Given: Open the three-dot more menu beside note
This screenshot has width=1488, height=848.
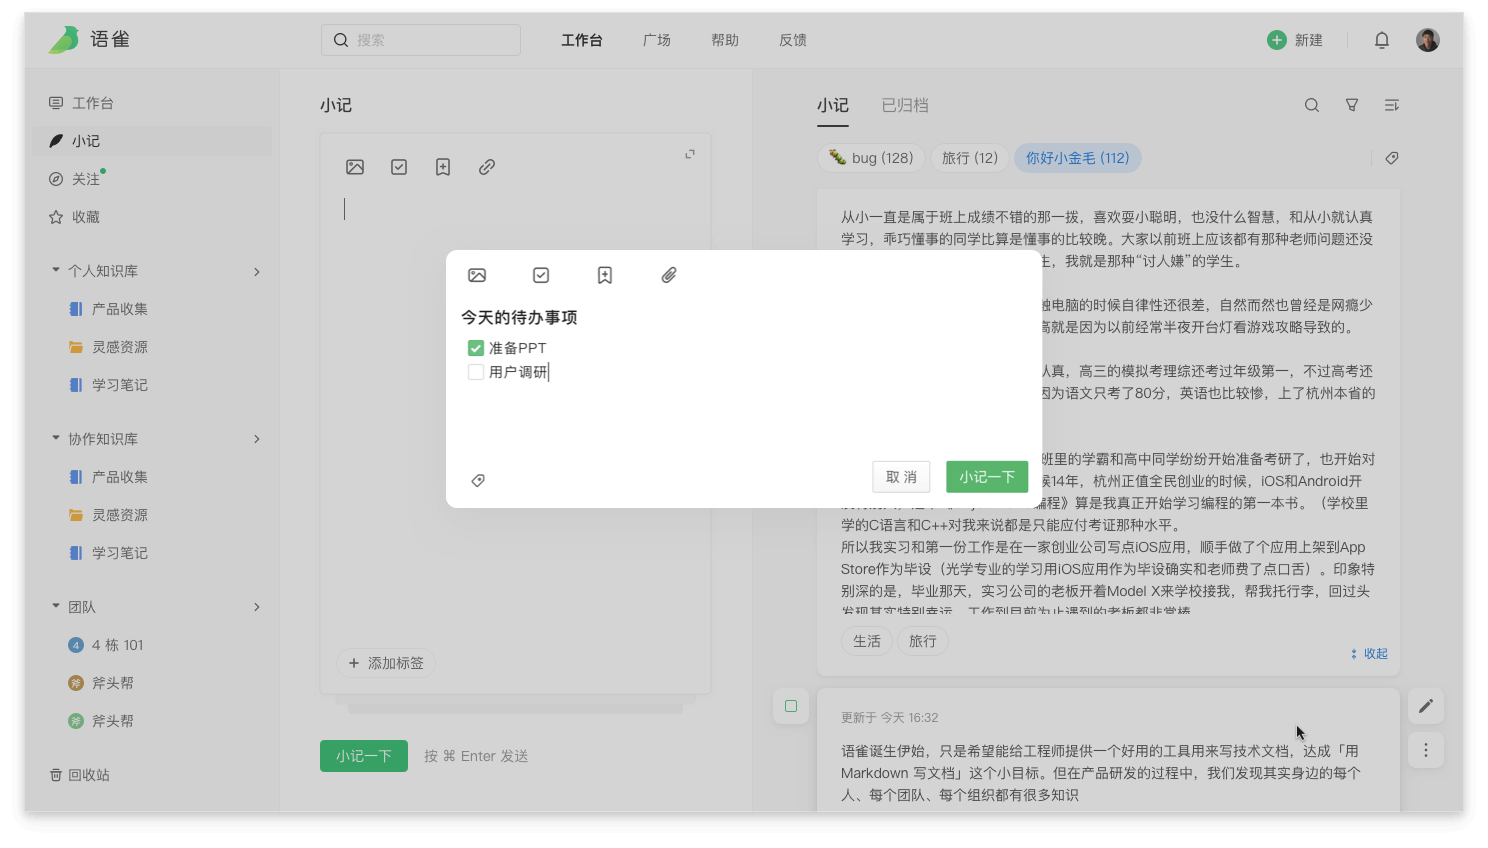Looking at the screenshot, I should [1426, 750].
